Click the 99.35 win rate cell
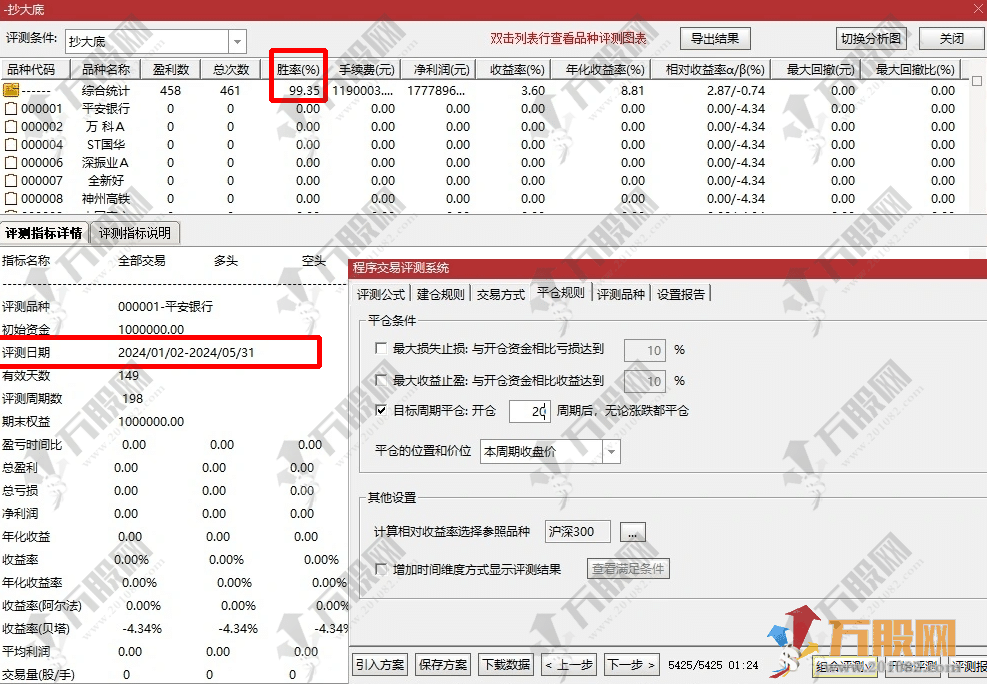The height and width of the screenshot is (684, 987). point(305,91)
